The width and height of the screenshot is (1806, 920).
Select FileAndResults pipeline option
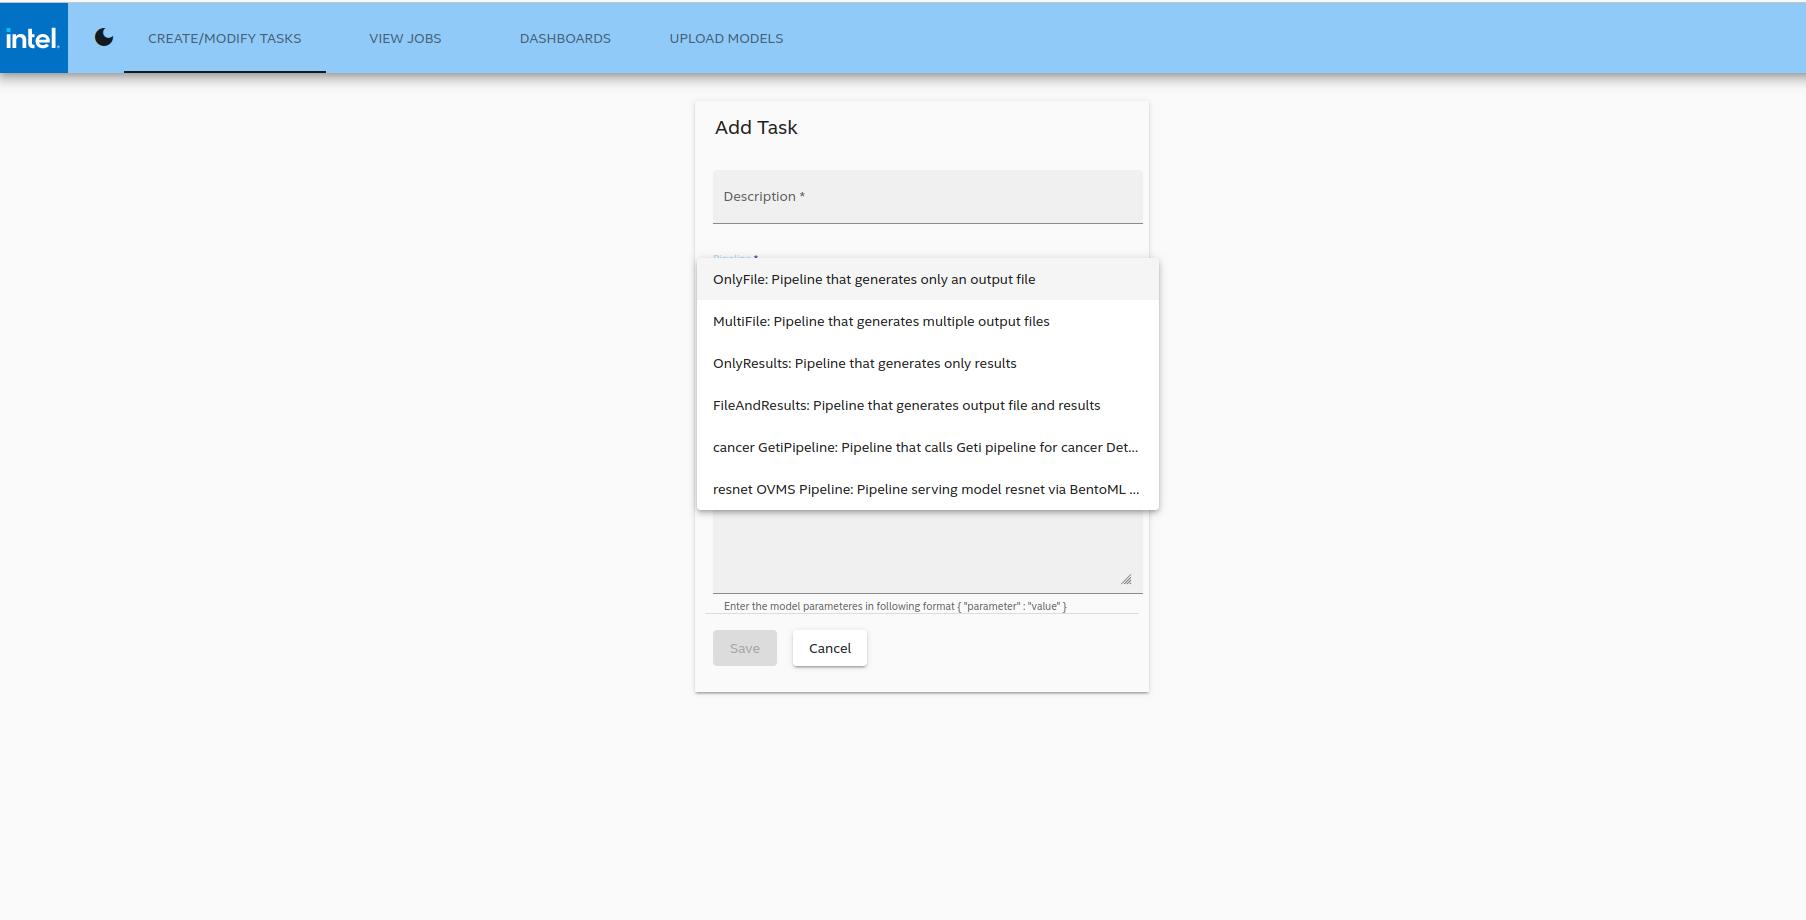tap(928, 405)
